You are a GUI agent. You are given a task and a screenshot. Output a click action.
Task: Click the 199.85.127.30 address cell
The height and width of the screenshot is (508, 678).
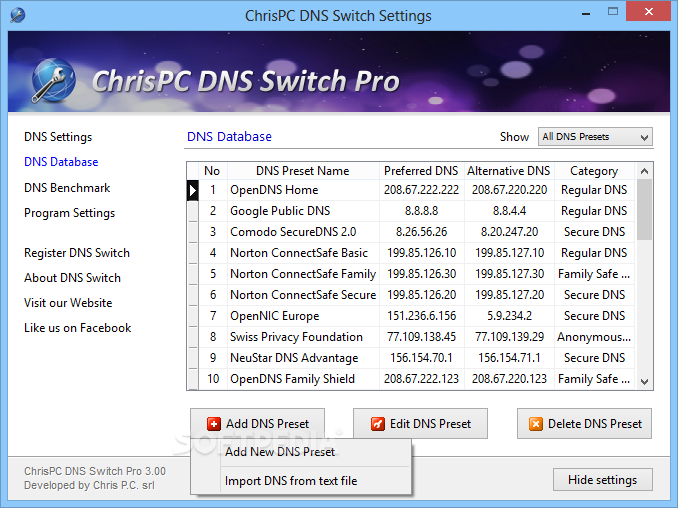pos(509,274)
